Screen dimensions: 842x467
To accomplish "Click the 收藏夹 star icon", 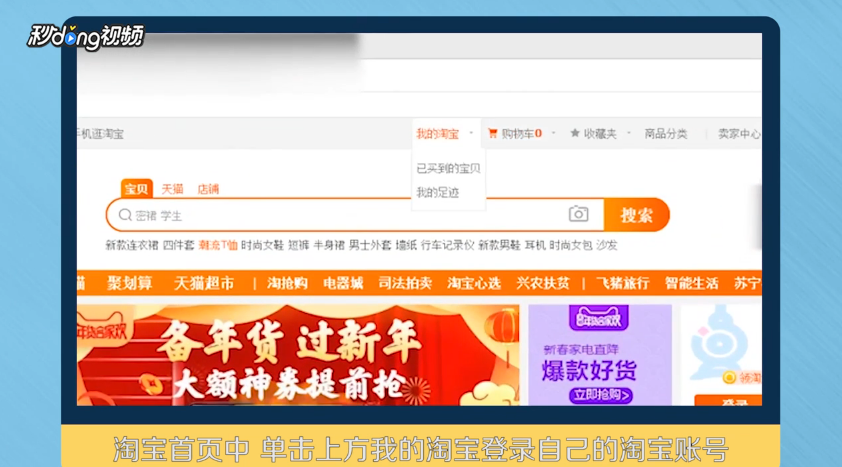I will (575, 133).
